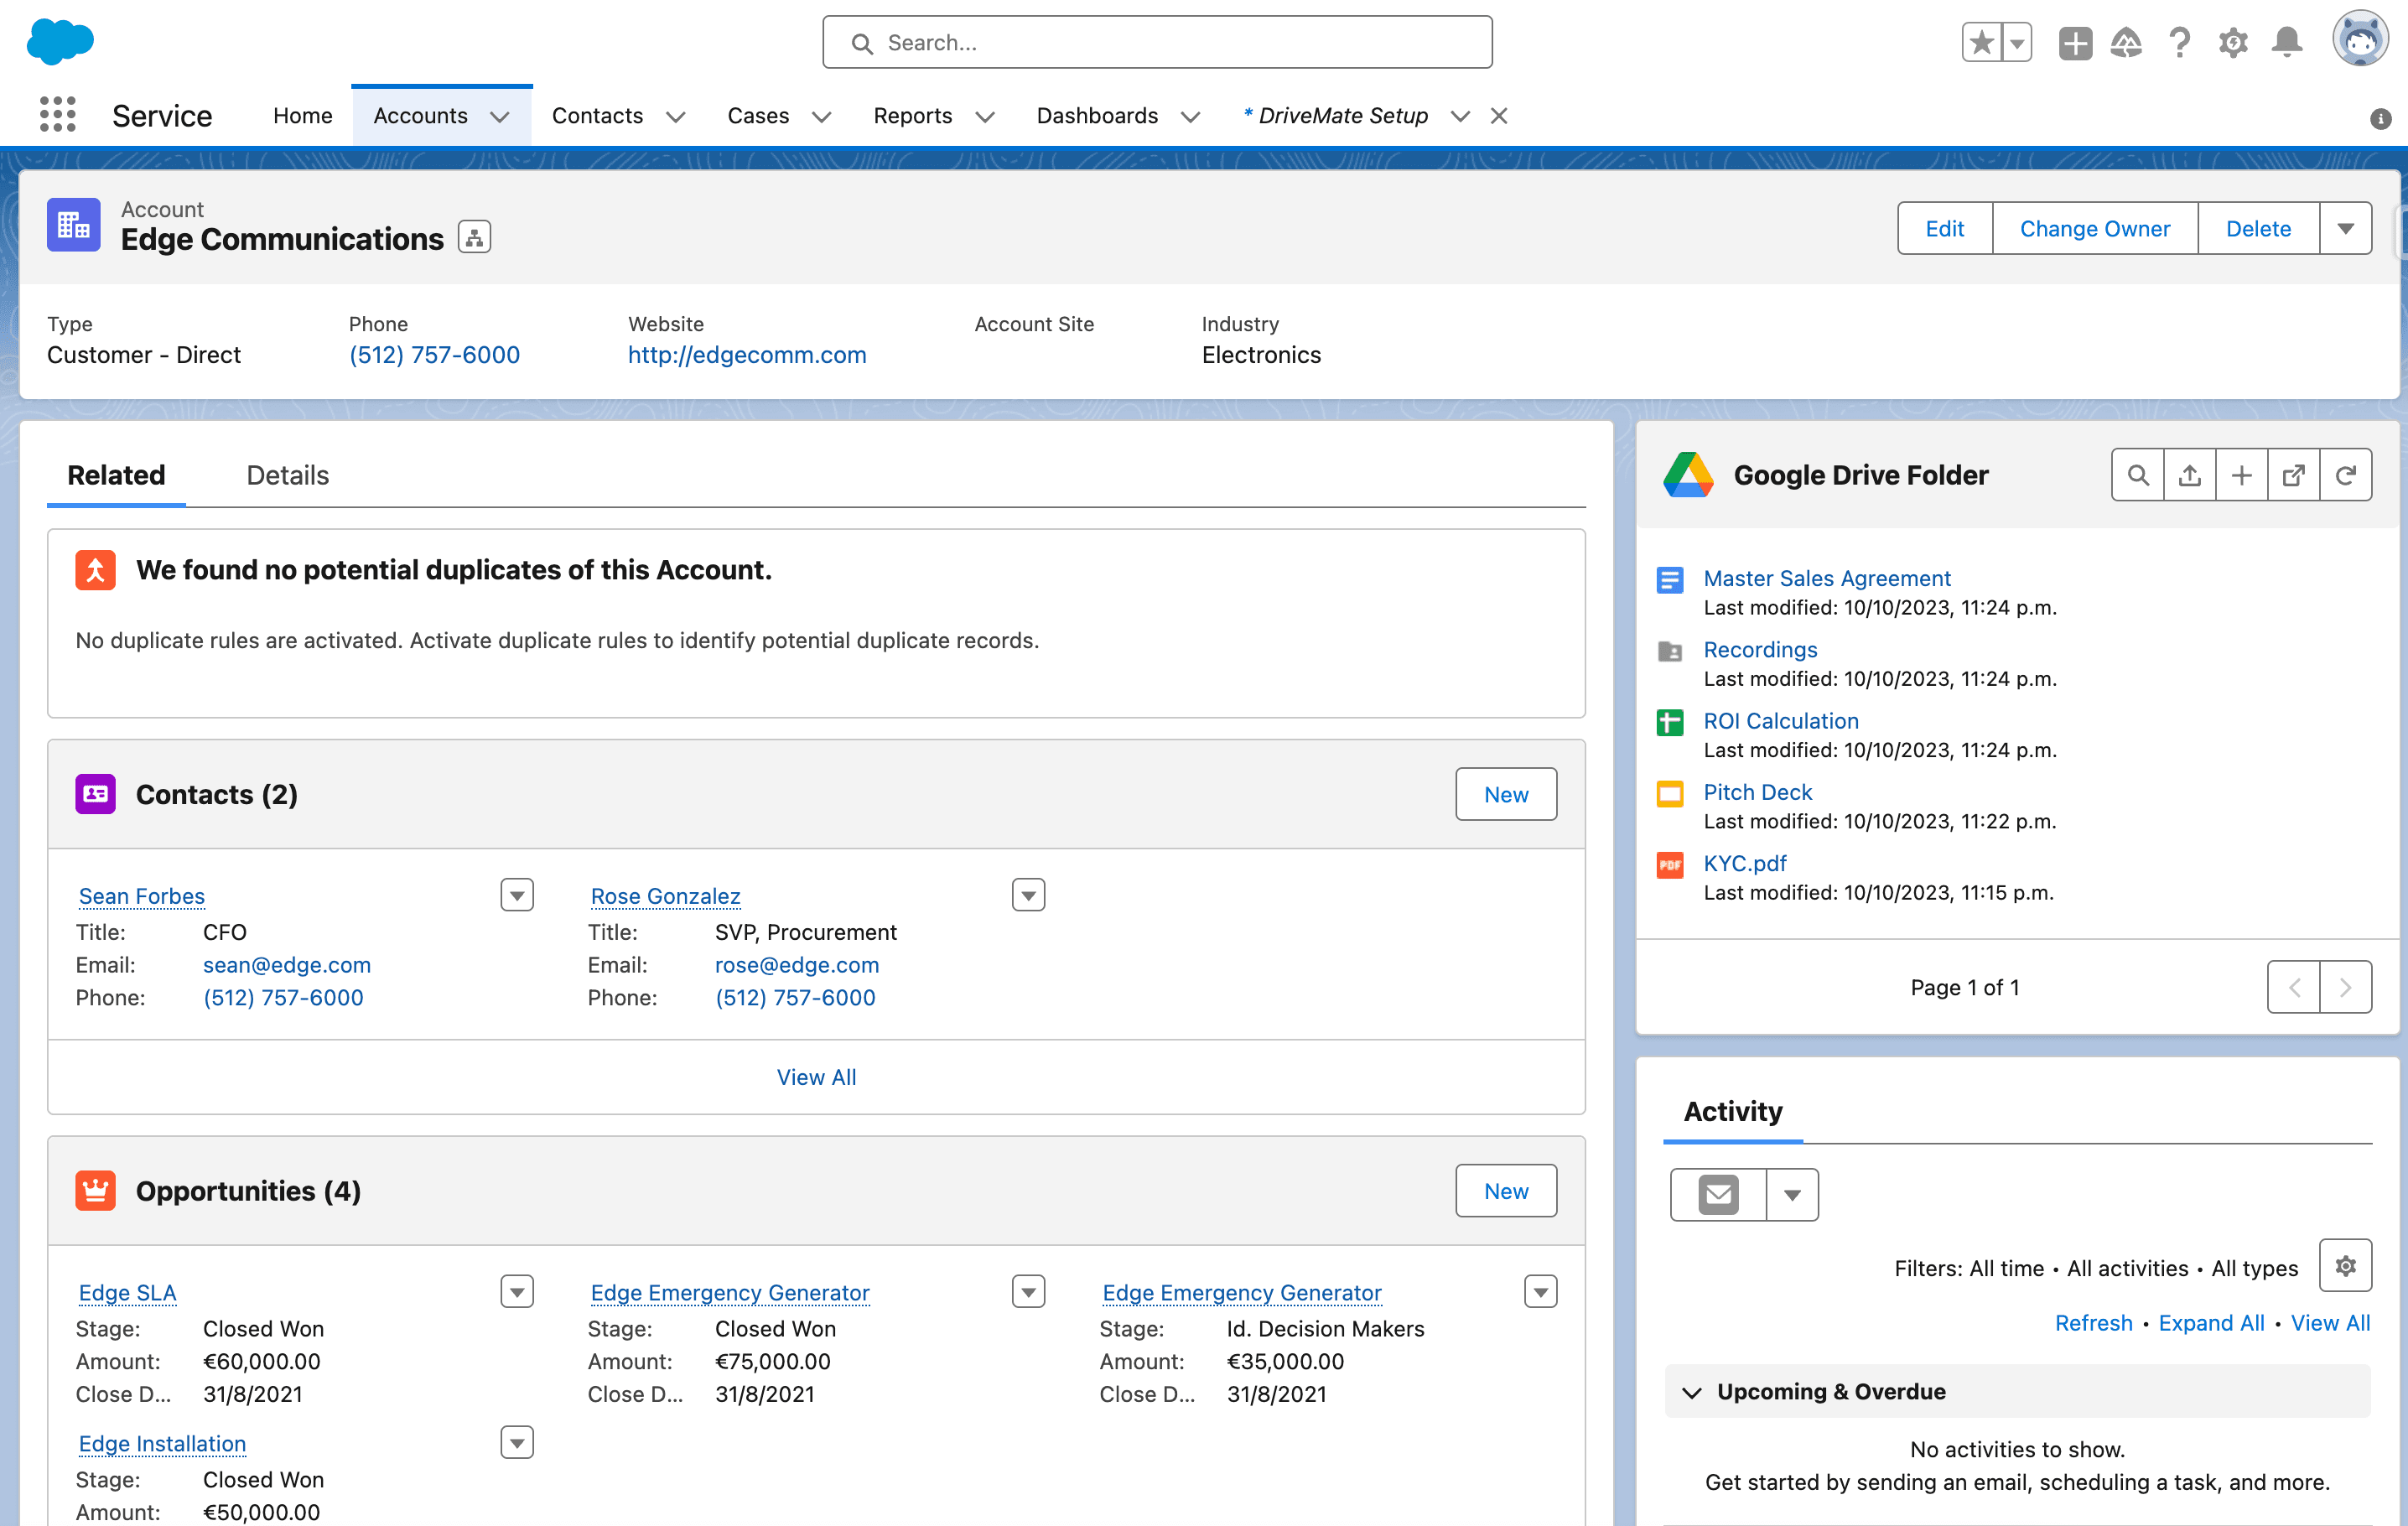Expand the DriveMate Setup tab dropdown chevron
Screen dimensions: 2408x1526
[x=1460, y=117]
